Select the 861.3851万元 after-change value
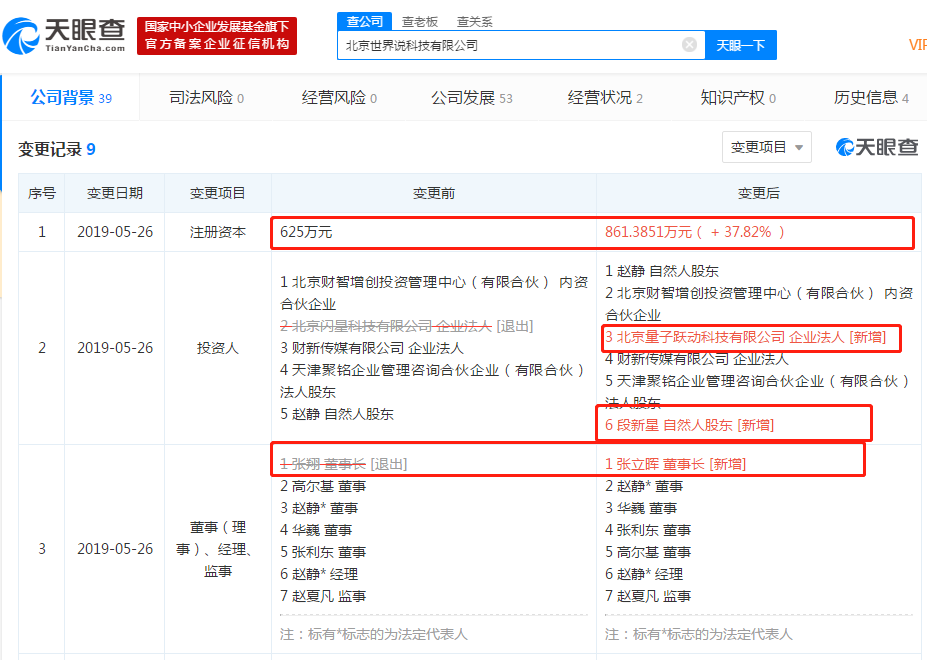The height and width of the screenshot is (660, 927). [x=695, y=232]
